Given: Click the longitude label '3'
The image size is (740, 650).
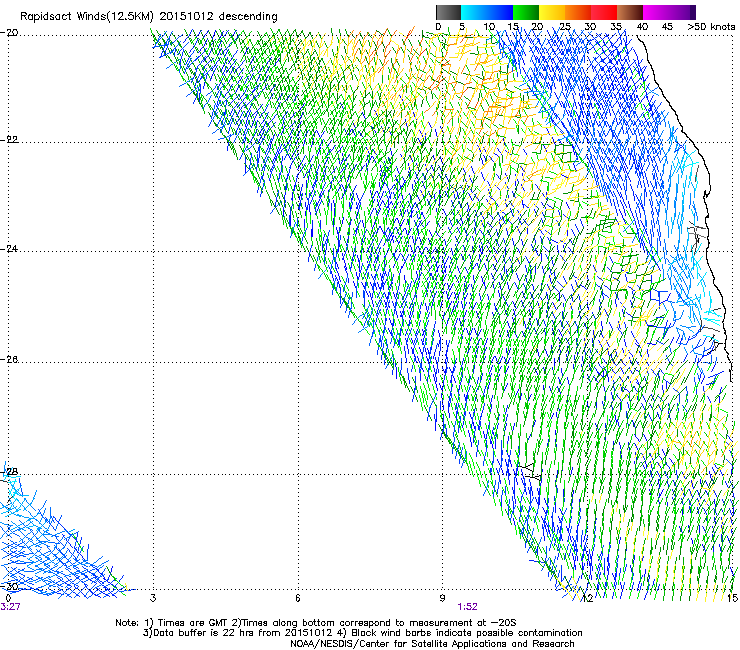Looking at the screenshot, I should (x=153, y=598).
